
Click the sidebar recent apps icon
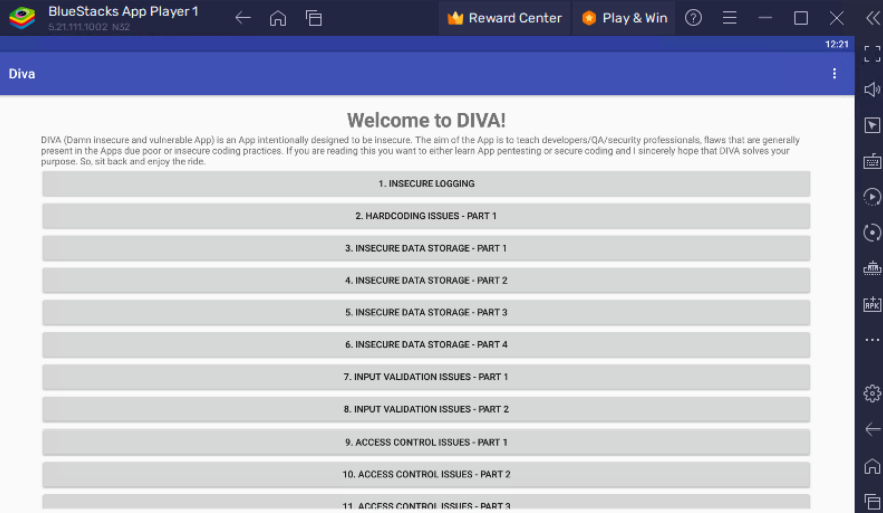point(872,501)
